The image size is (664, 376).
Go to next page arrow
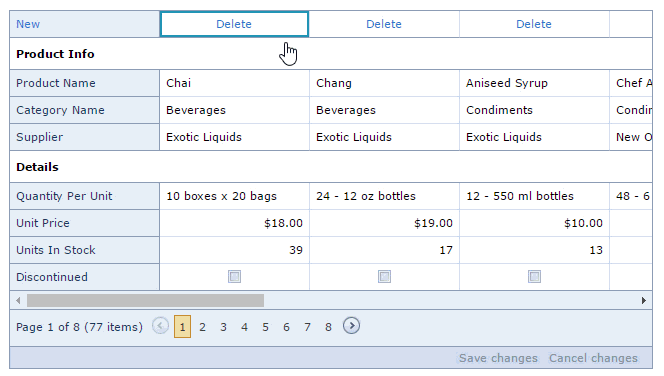coord(351,326)
